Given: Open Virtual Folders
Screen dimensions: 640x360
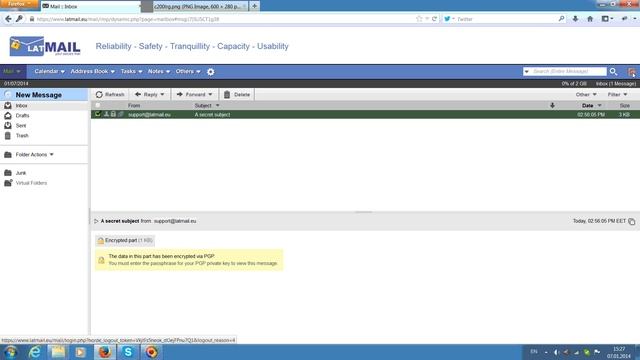Looking at the screenshot, I should (x=31, y=183).
